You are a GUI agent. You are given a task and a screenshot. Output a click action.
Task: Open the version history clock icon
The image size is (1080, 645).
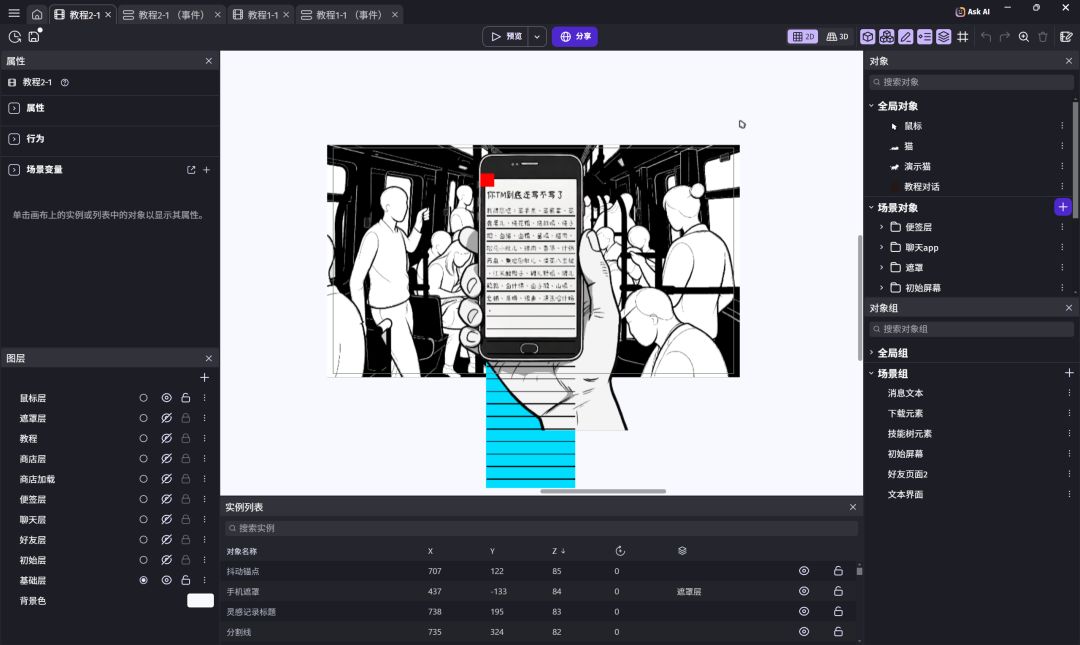pyautogui.click(x=14, y=37)
